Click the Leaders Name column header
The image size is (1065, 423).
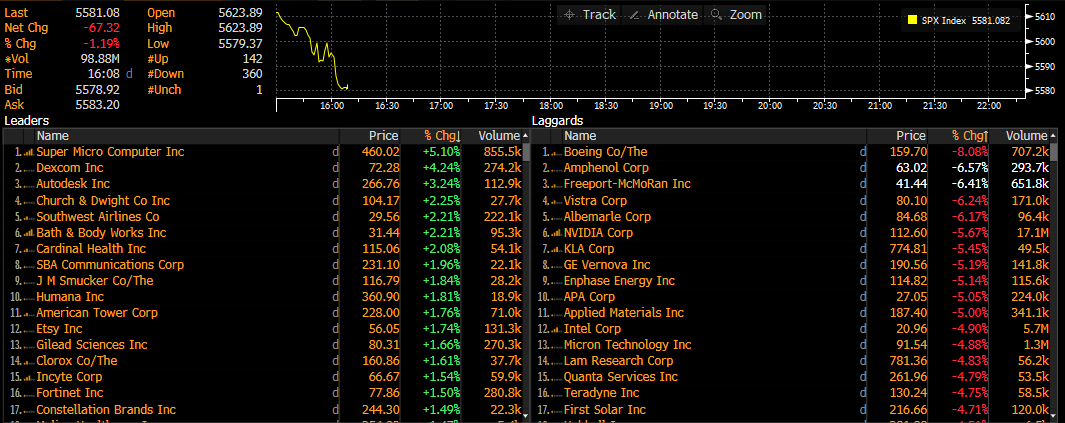click(x=53, y=136)
